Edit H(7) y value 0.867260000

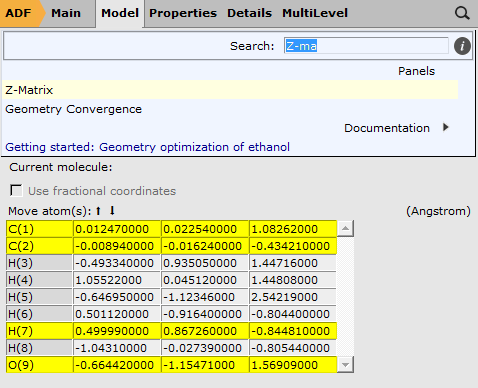(205, 331)
